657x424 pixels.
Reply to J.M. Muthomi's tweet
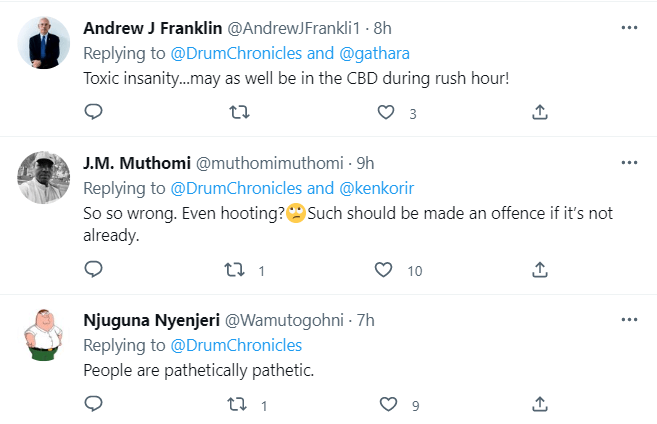[93, 269]
